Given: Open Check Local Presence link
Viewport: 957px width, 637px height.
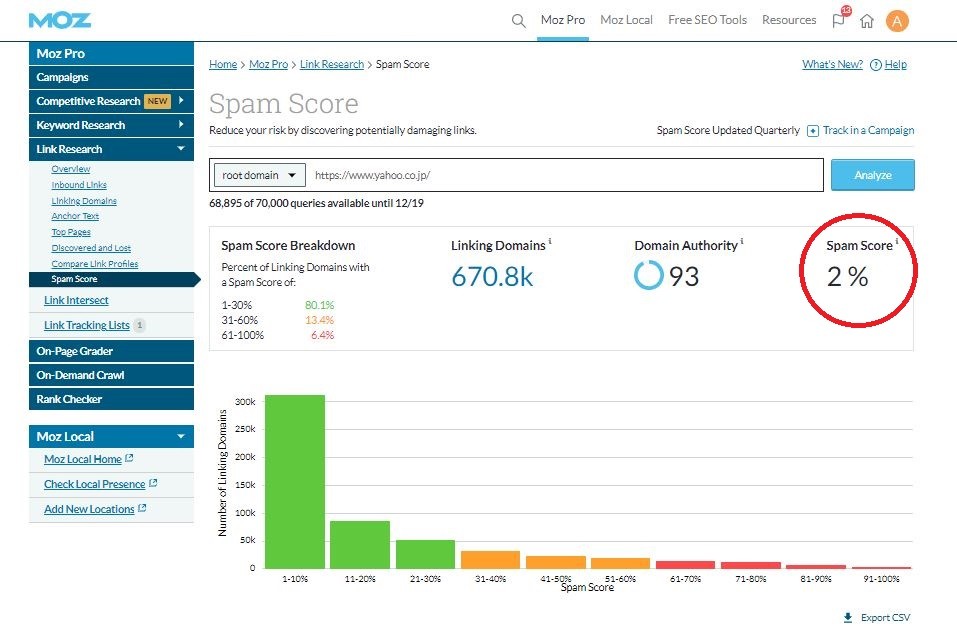Looking at the screenshot, I should [x=95, y=484].
